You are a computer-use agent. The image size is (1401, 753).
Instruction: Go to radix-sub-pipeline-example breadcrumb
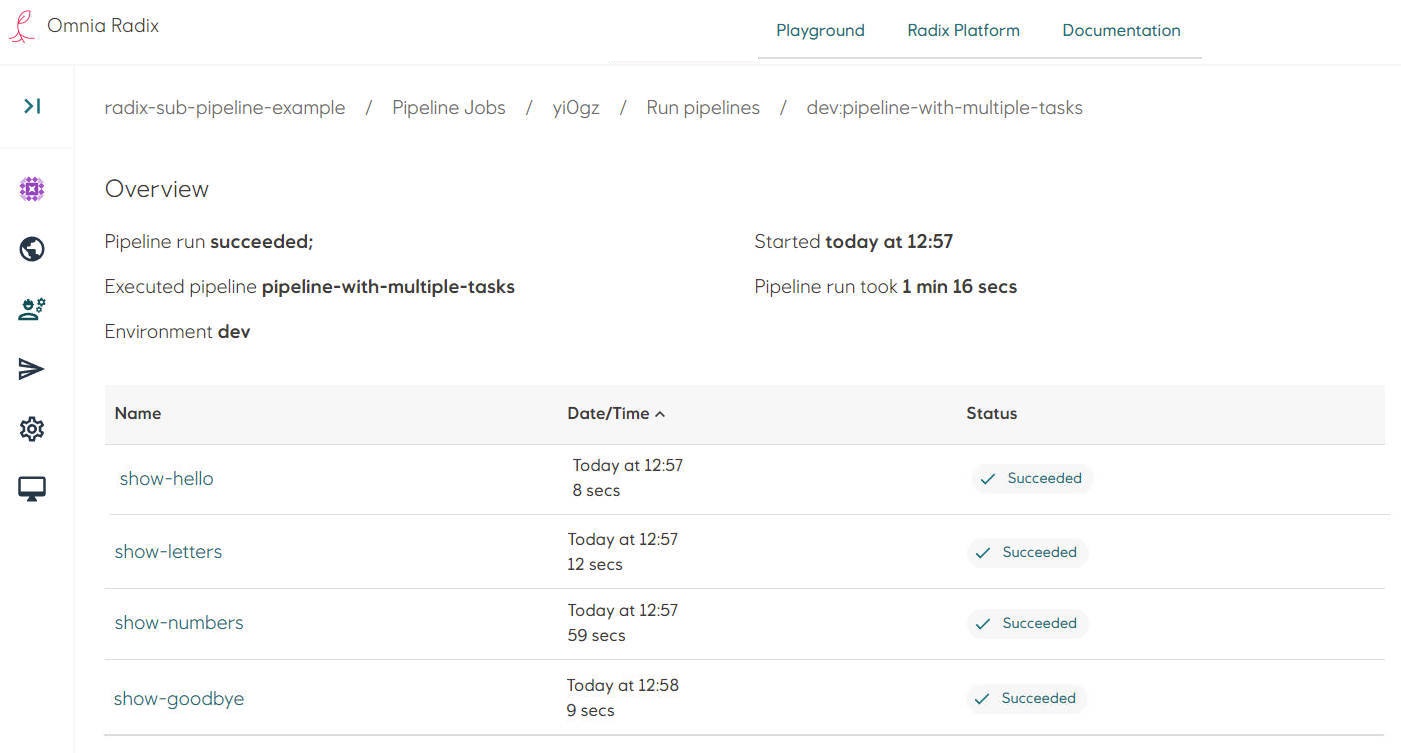[225, 108]
